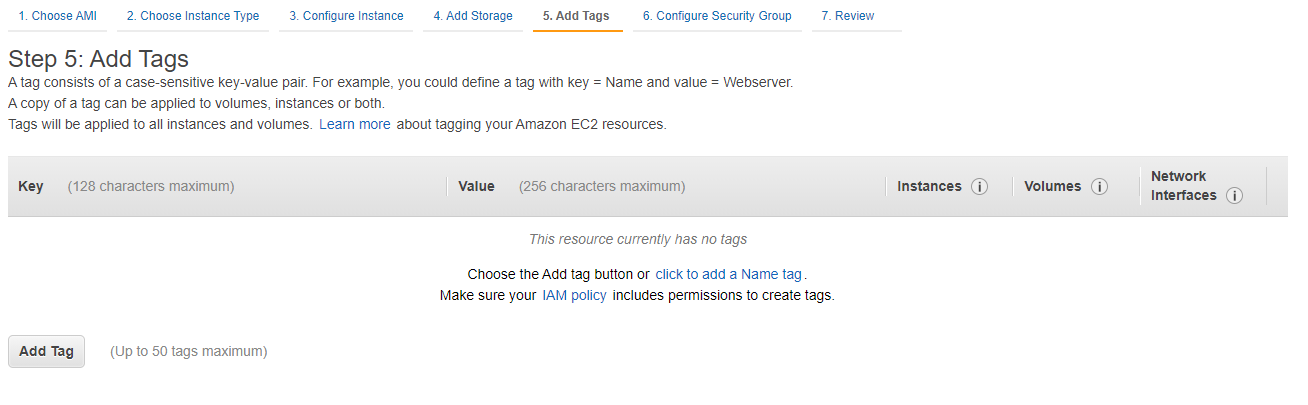This screenshot has width=1308, height=405.
Task: Switch to 4. Add Storage tab
Action: [x=473, y=16]
